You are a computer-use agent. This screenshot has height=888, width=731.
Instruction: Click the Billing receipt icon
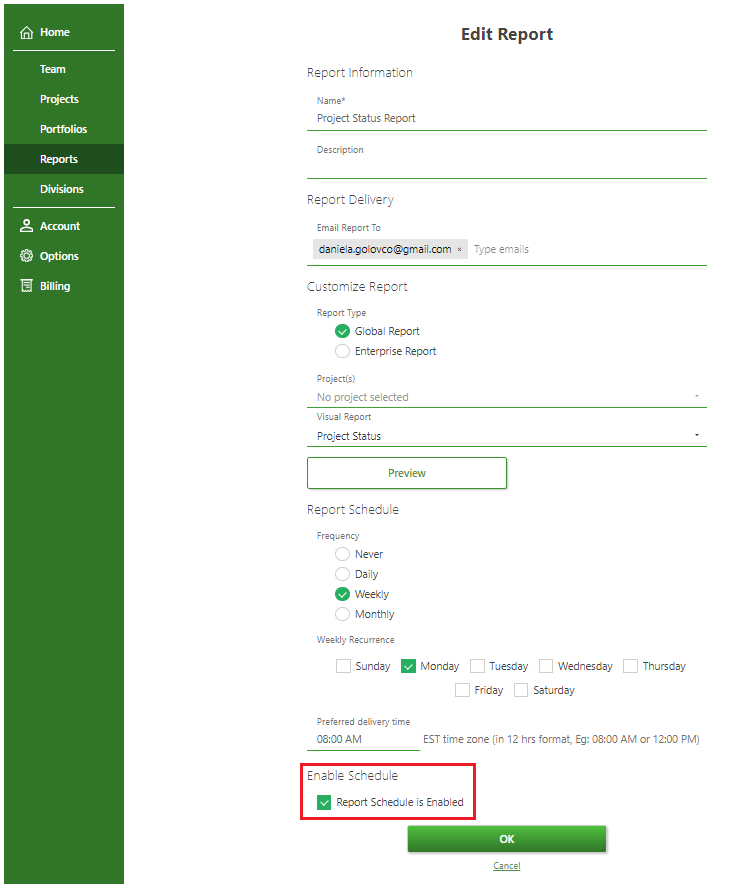[x=27, y=286]
